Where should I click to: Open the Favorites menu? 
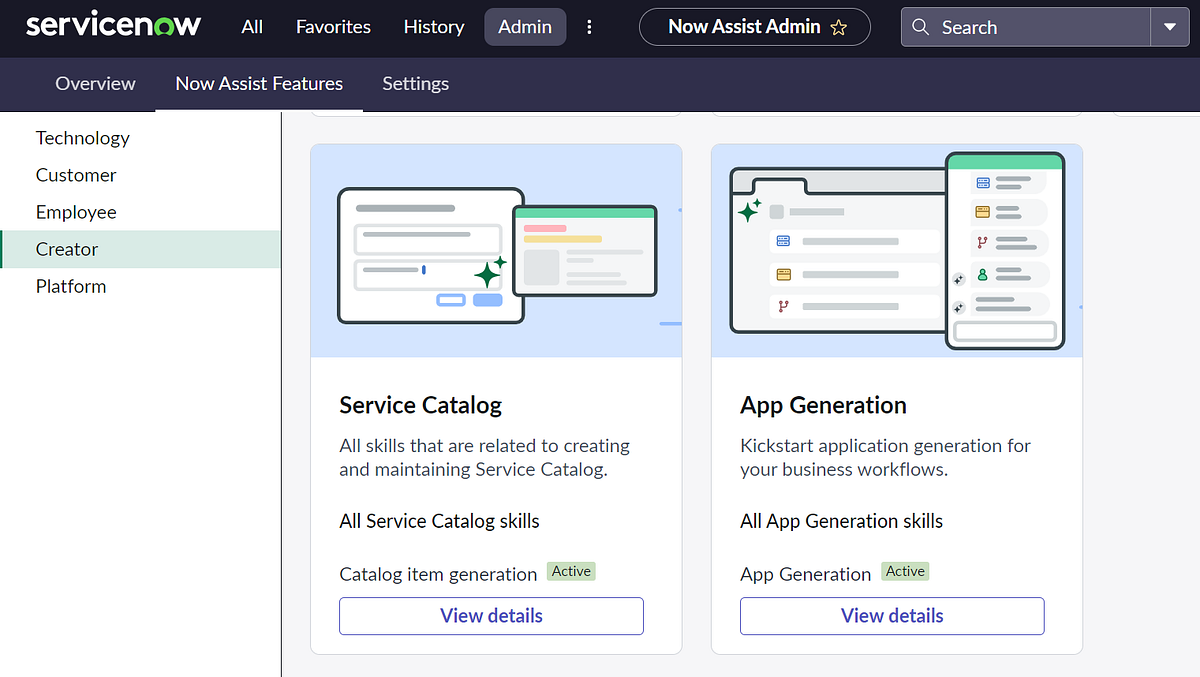333,27
